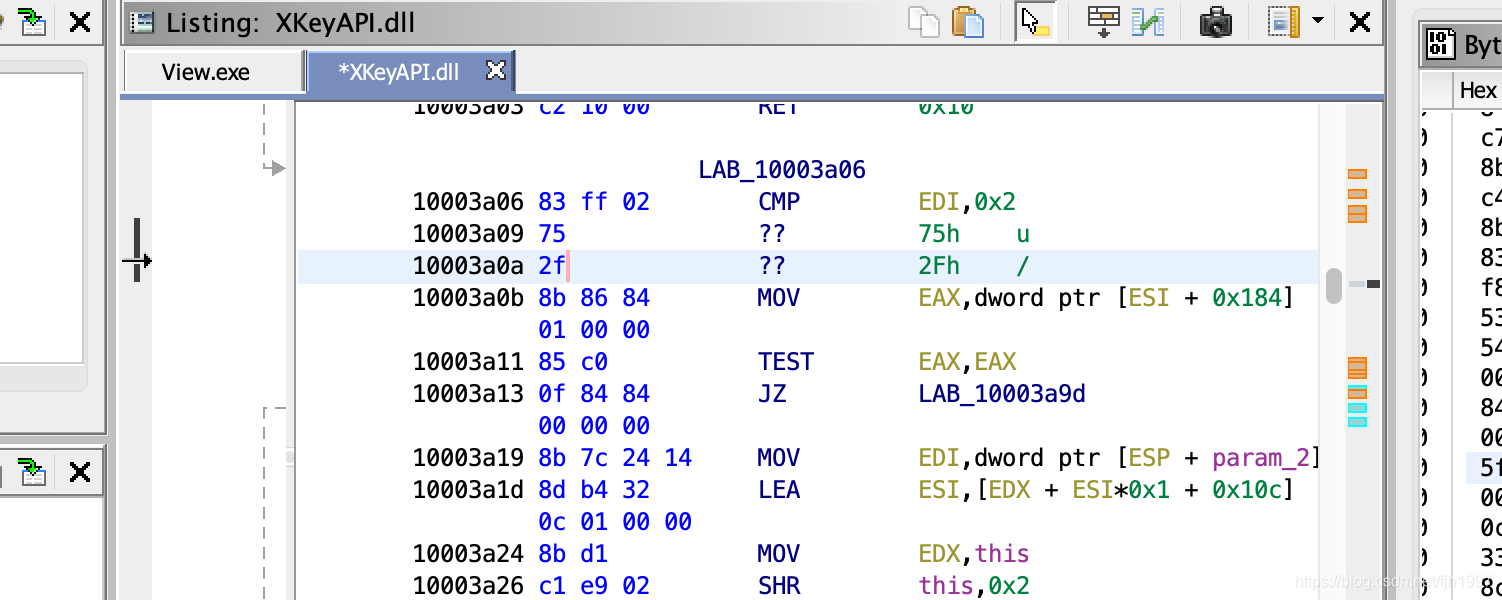Image resolution: width=1502 pixels, height=600 pixels.
Task: Click bytes 83 ff 02 at 10003a06
Action: [x=594, y=202]
